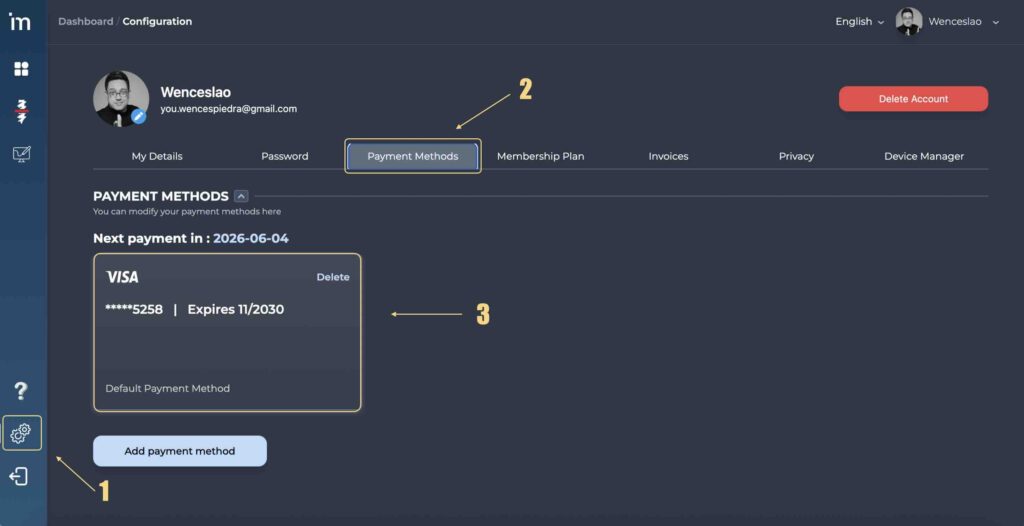Open the English language dropdown

859,22
